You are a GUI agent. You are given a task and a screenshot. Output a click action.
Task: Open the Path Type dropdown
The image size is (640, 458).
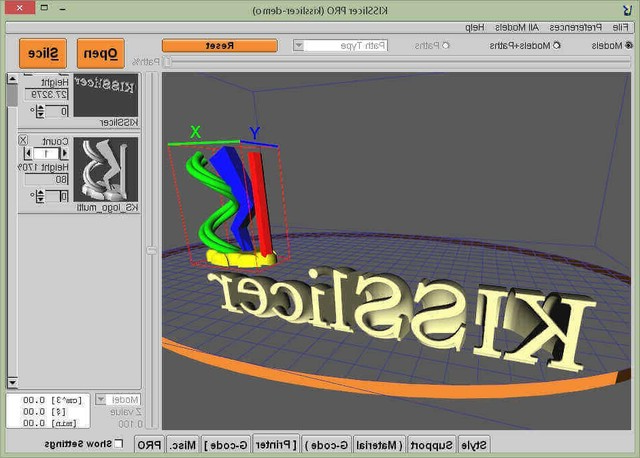298,45
